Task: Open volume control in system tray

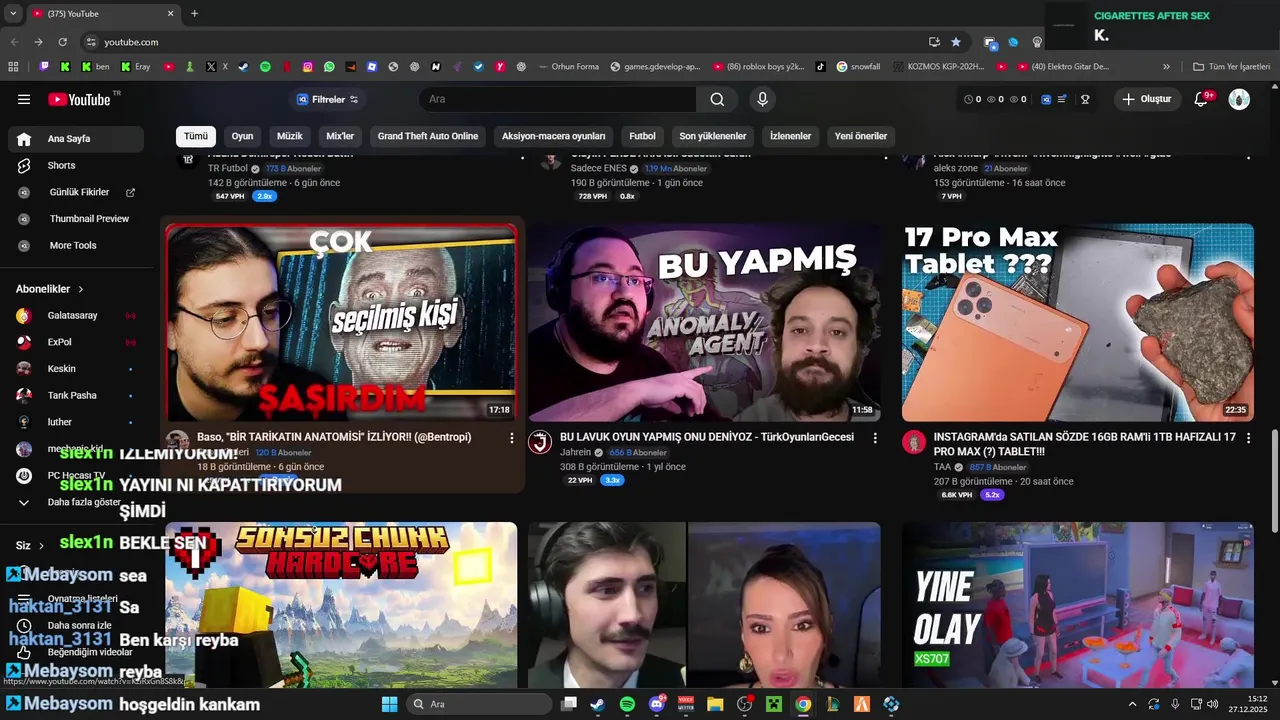Action: click(1213, 704)
